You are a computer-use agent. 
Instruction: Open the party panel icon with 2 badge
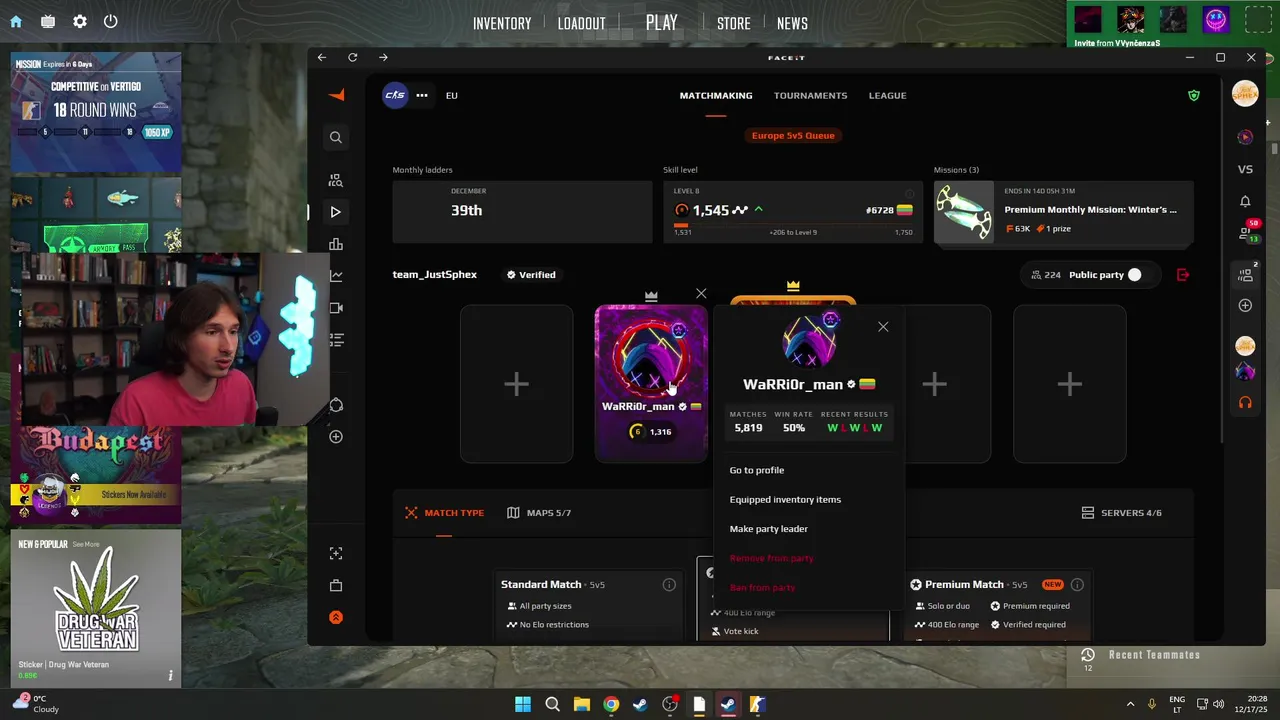point(1247,273)
